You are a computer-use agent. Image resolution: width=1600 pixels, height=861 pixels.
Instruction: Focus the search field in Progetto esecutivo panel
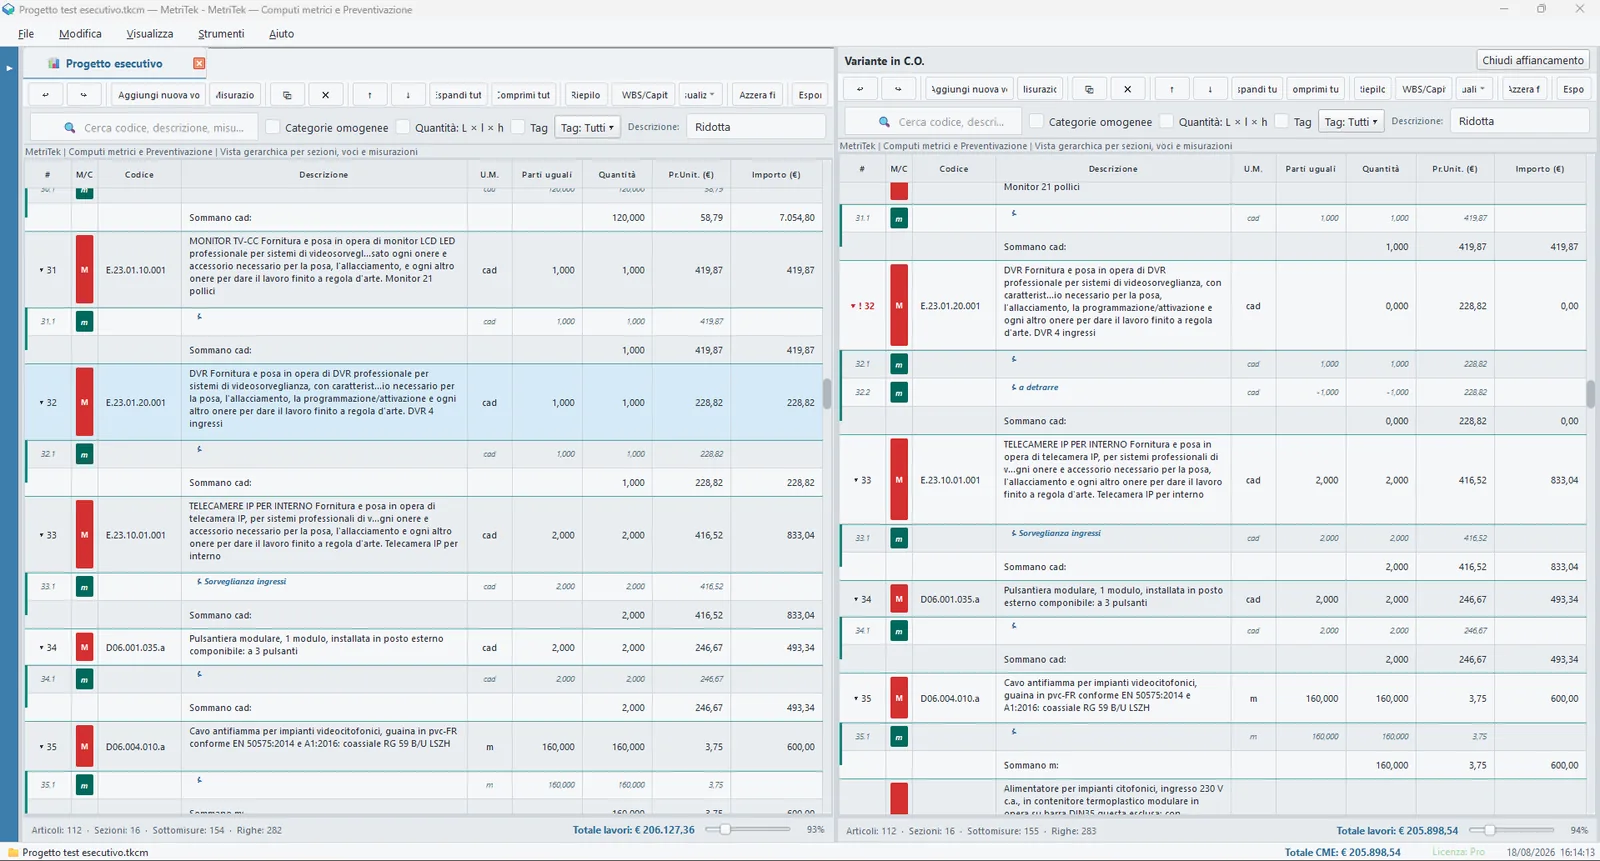[143, 128]
